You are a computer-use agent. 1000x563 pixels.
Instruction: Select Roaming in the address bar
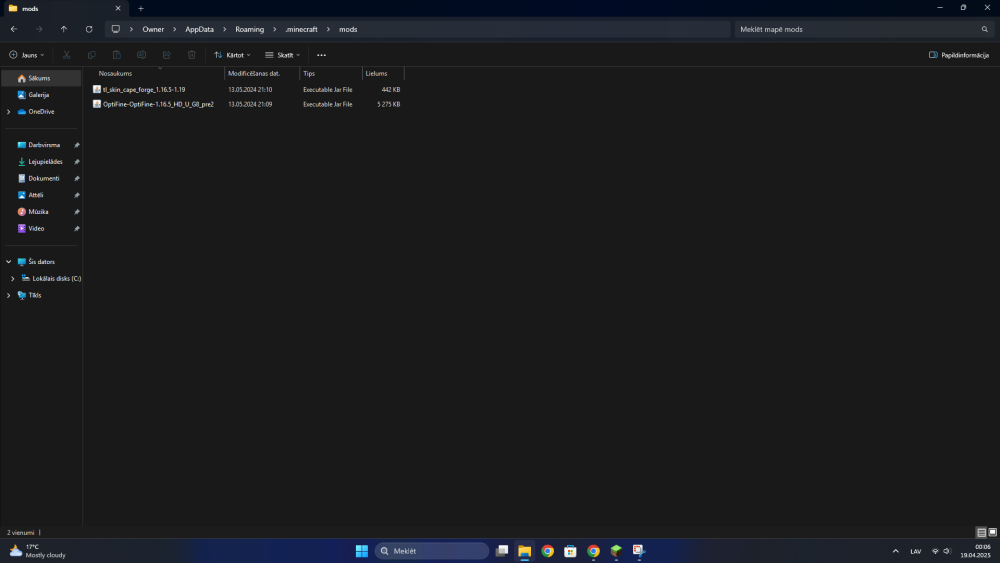(x=249, y=29)
